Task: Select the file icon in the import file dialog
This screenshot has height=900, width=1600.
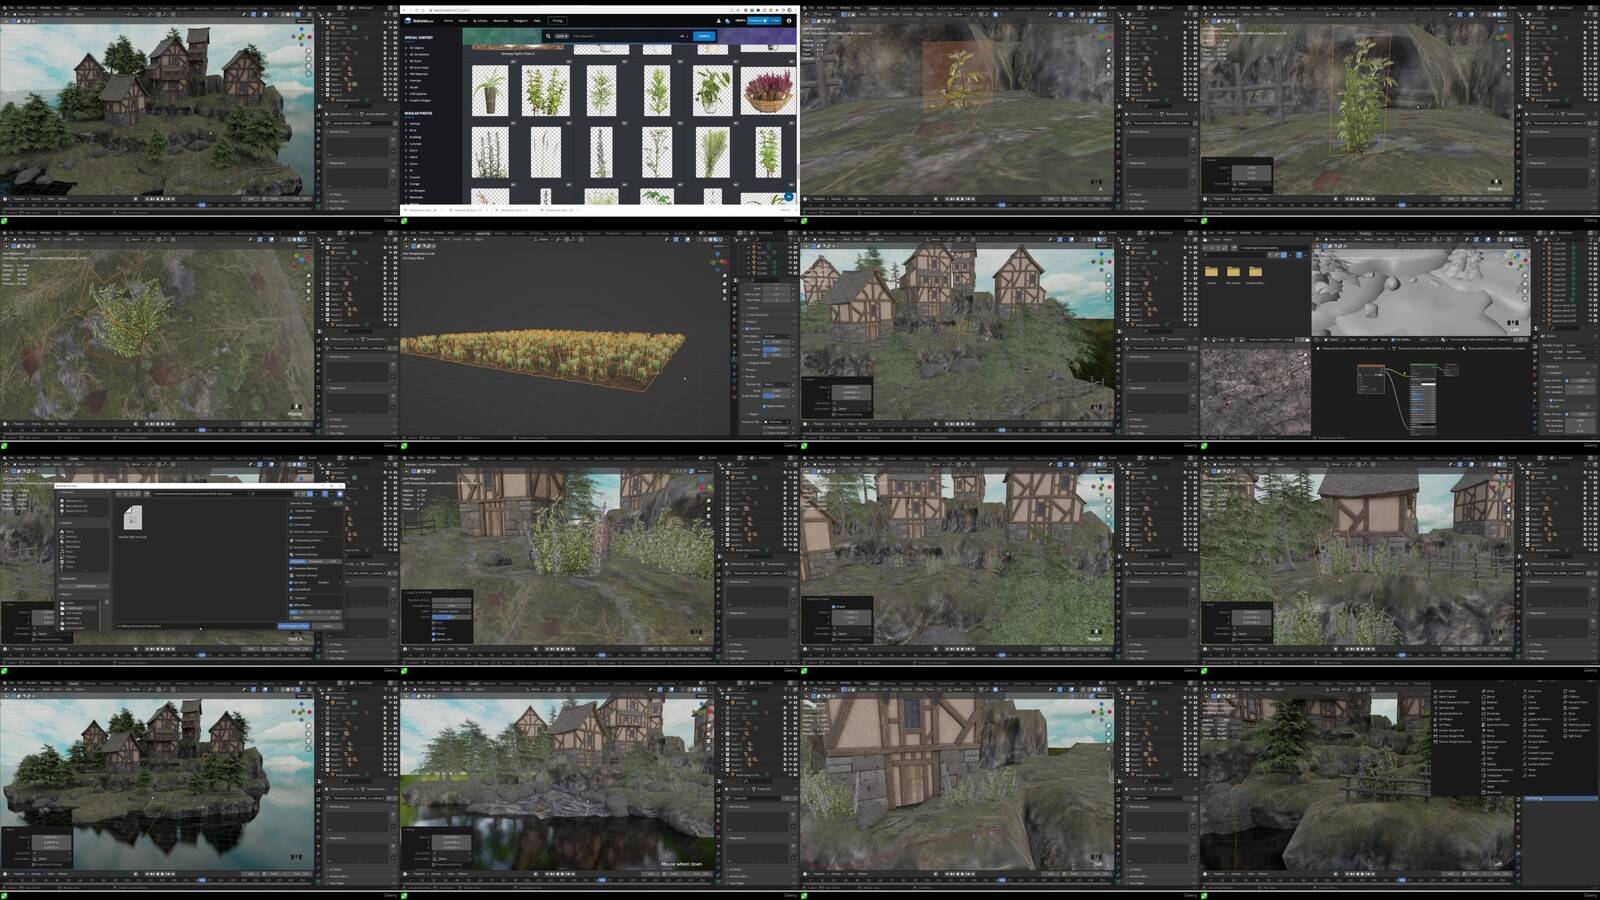Action: [x=132, y=517]
